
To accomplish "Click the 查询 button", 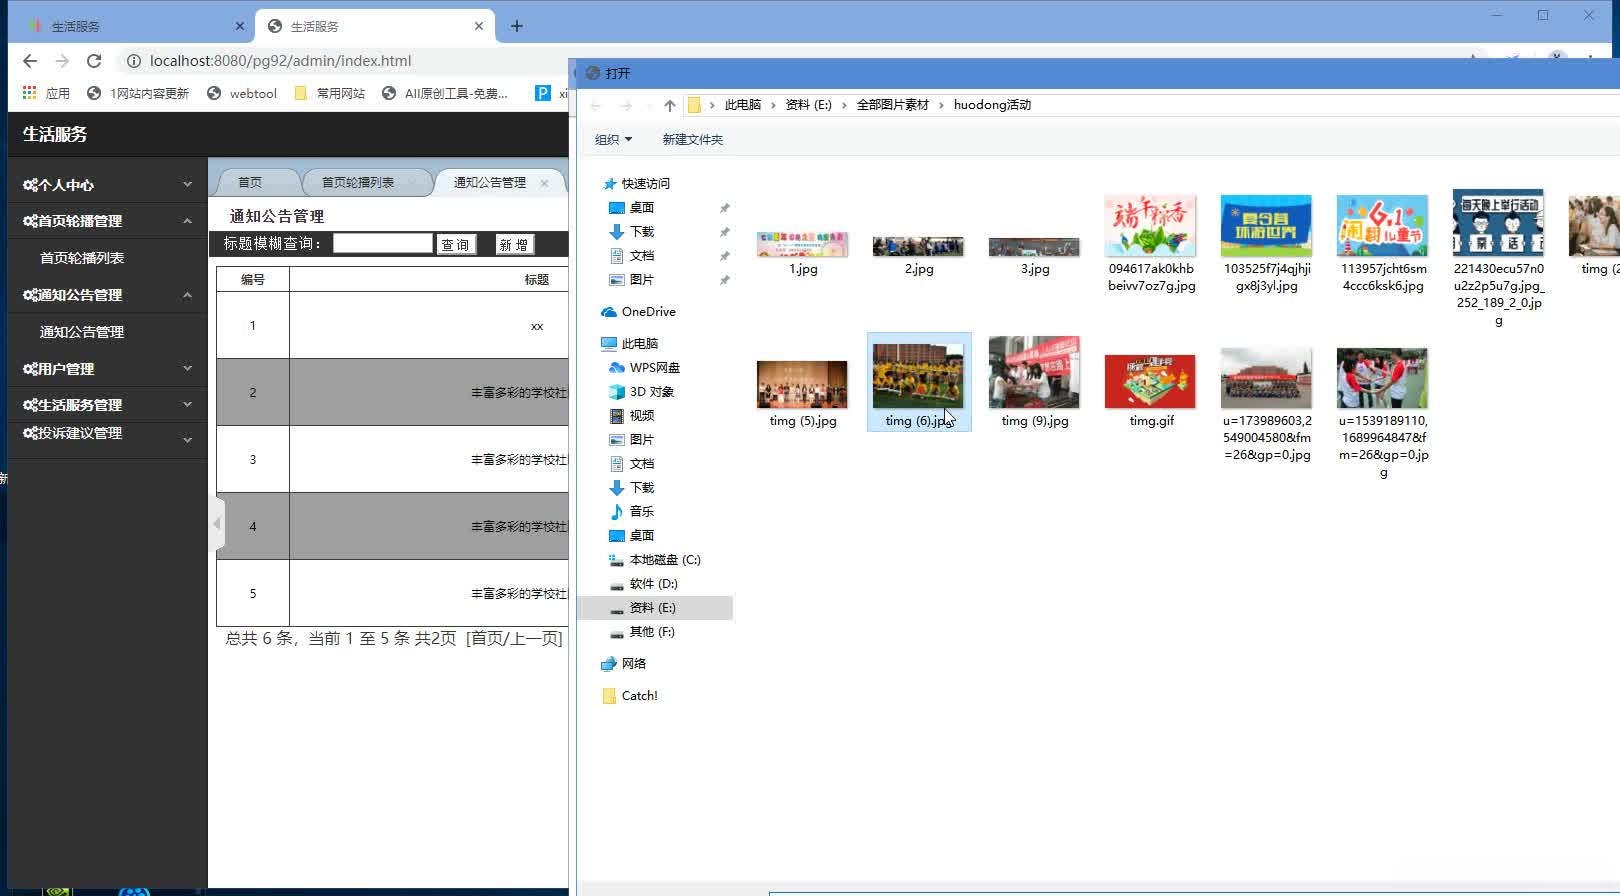I will pyautogui.click(x=455, y=245).
